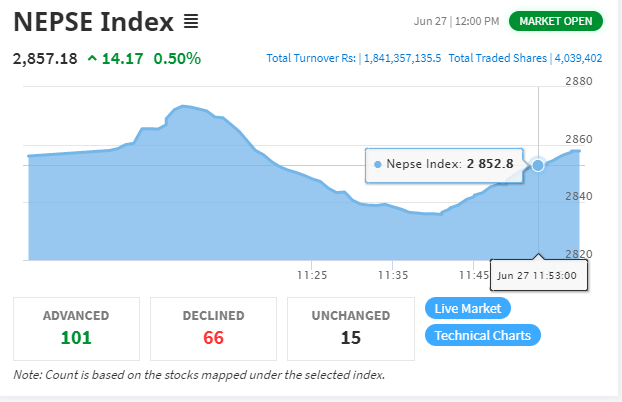This screenshot has height=402, width=622.
Task: Click the 0.50% percentage change
Action: pyautogui.click(x=177, y=59)
